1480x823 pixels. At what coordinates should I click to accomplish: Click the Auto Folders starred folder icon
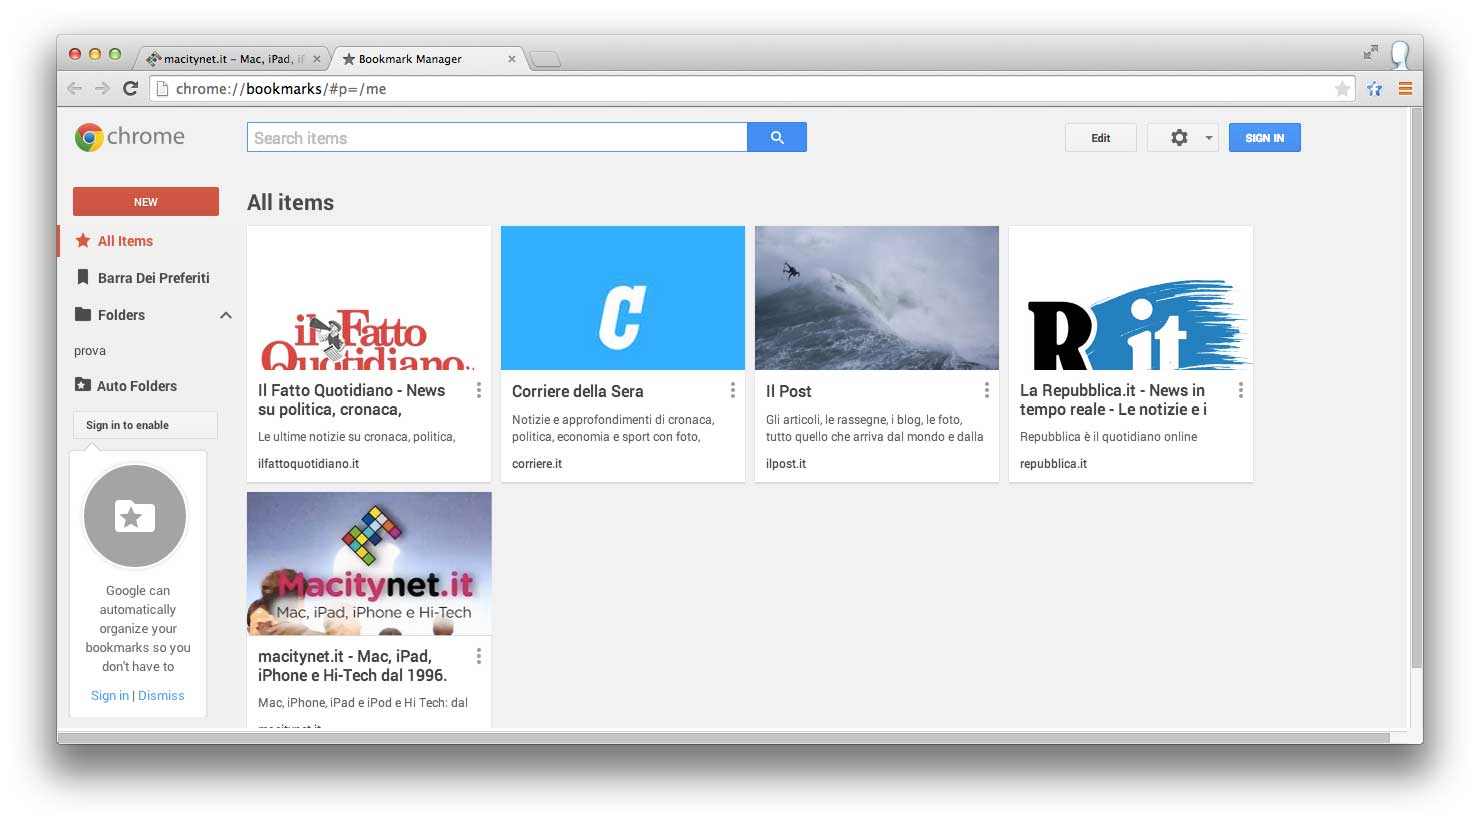[x=83, y=385]
